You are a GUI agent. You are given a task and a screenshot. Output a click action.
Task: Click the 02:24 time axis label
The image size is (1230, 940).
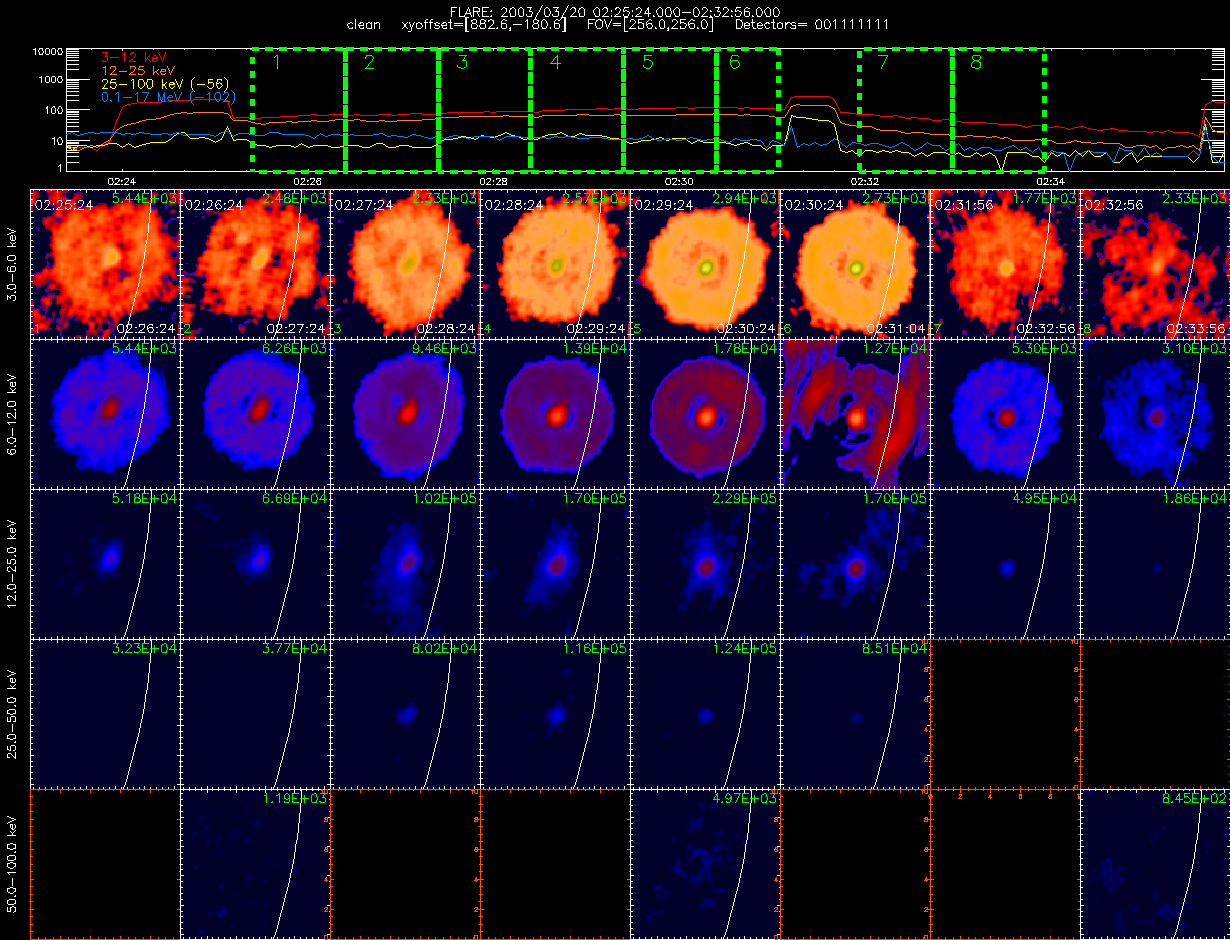[121, 182]
